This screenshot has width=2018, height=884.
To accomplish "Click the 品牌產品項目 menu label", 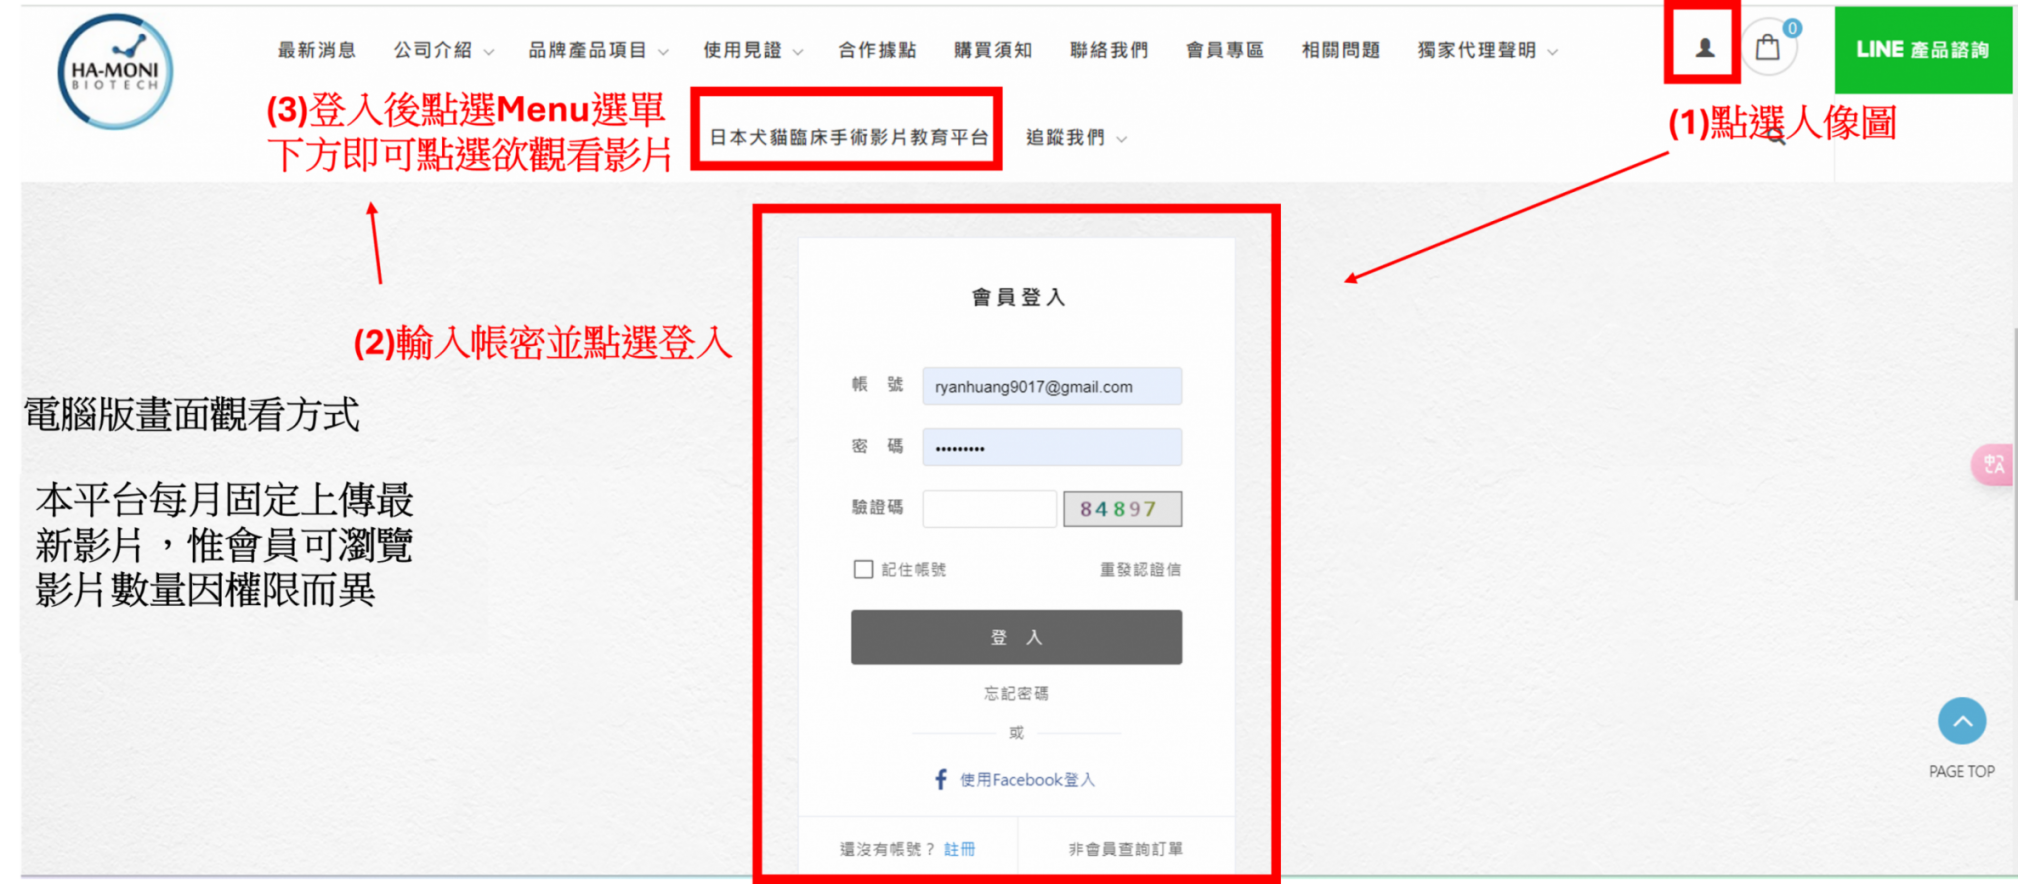I will pyautogui.click(x=588, y=50).
